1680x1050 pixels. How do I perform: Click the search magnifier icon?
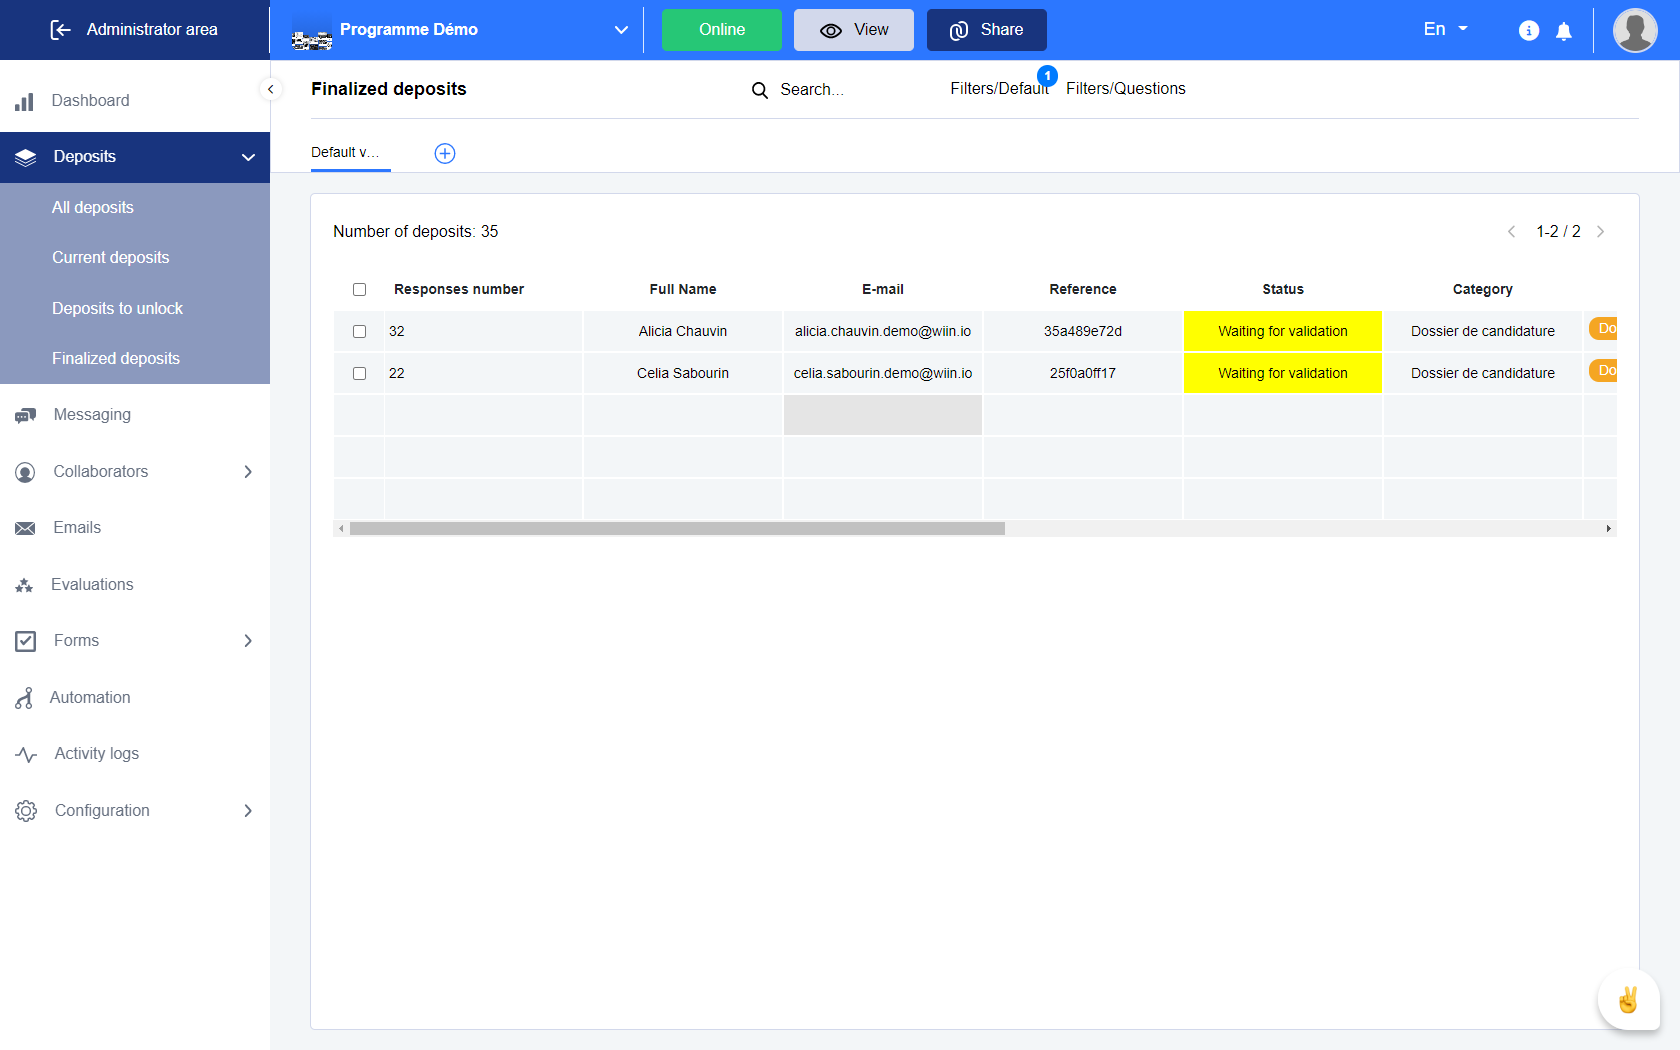coord(760,90)
